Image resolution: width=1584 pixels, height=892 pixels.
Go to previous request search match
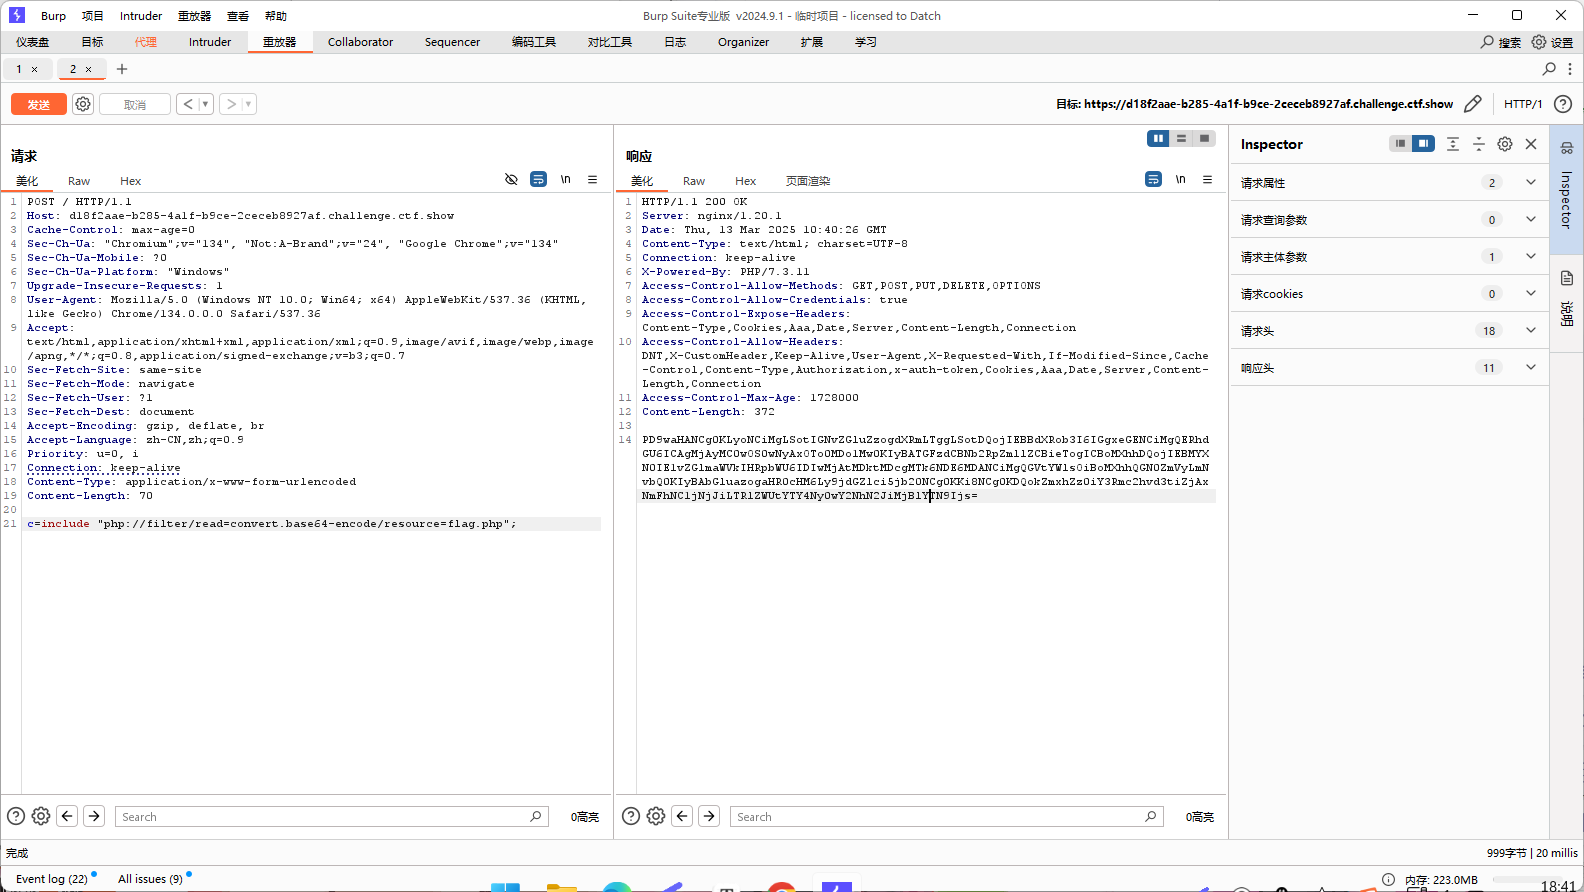coord(67,816)
